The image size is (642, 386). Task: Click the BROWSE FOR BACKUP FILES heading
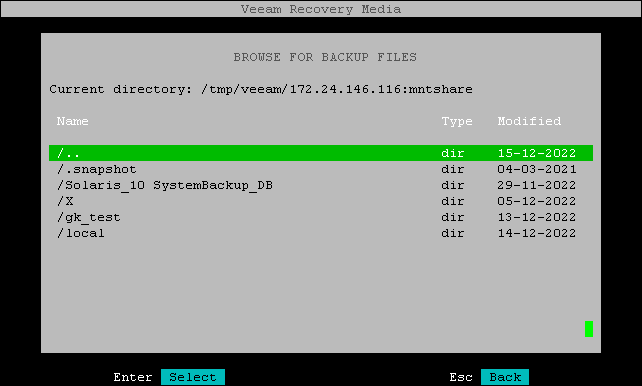pyautogui.click(x=325, y=57)
